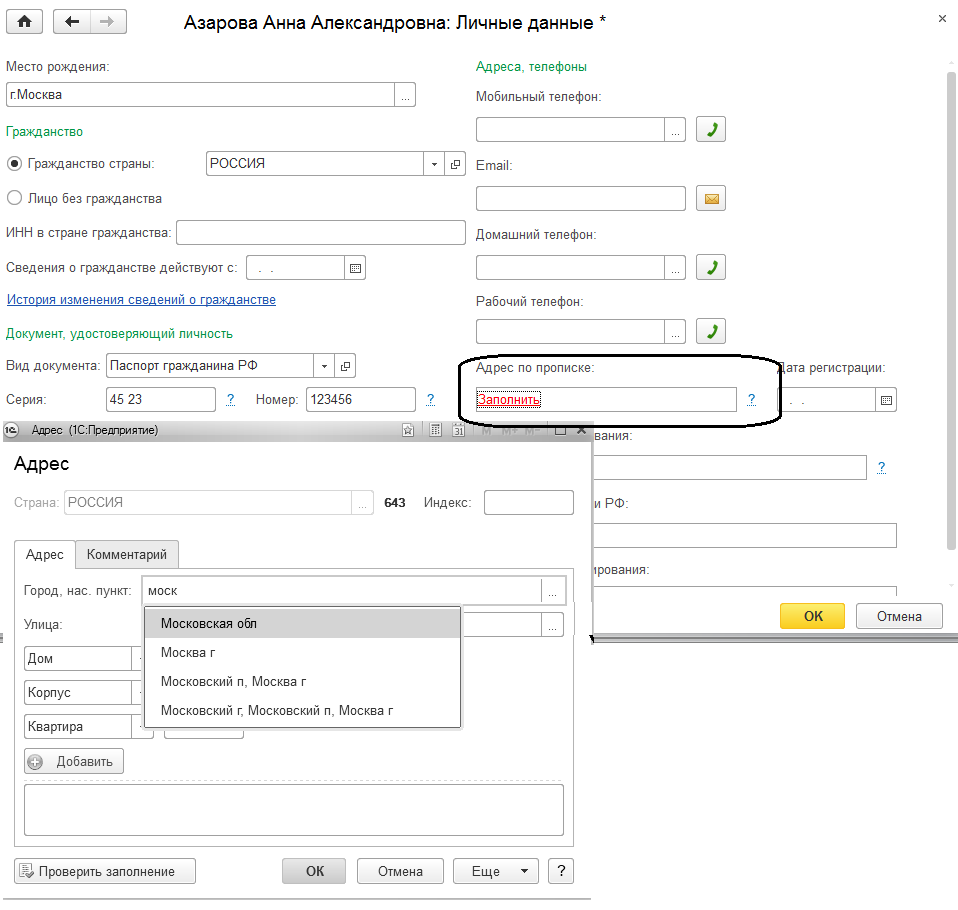Add to favorites star in Адрес window
958x910 pixels.
pyautogui.click(x=408, y=431)
